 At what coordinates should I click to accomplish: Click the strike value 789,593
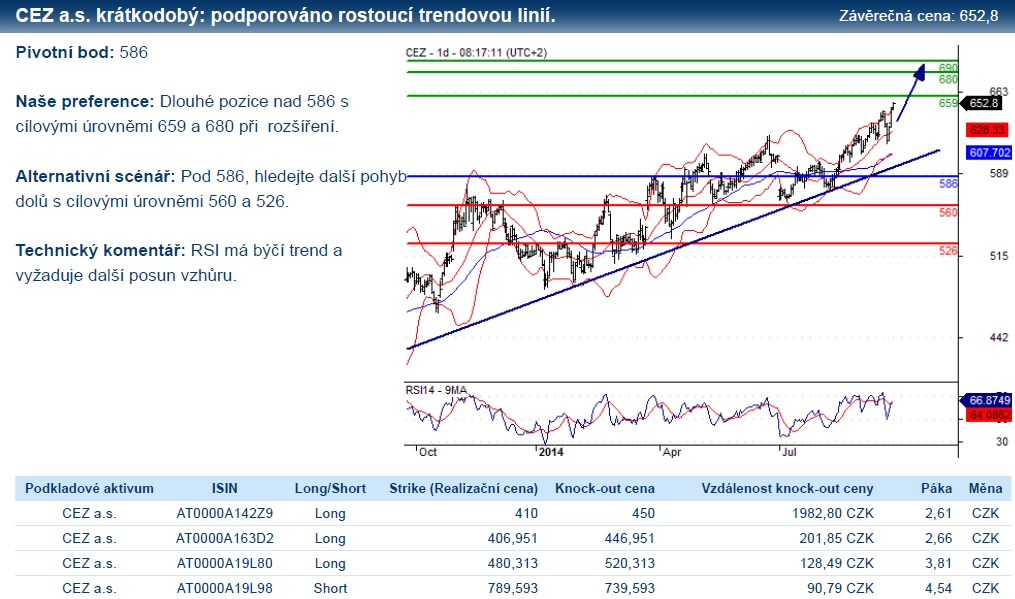(513, 589)
